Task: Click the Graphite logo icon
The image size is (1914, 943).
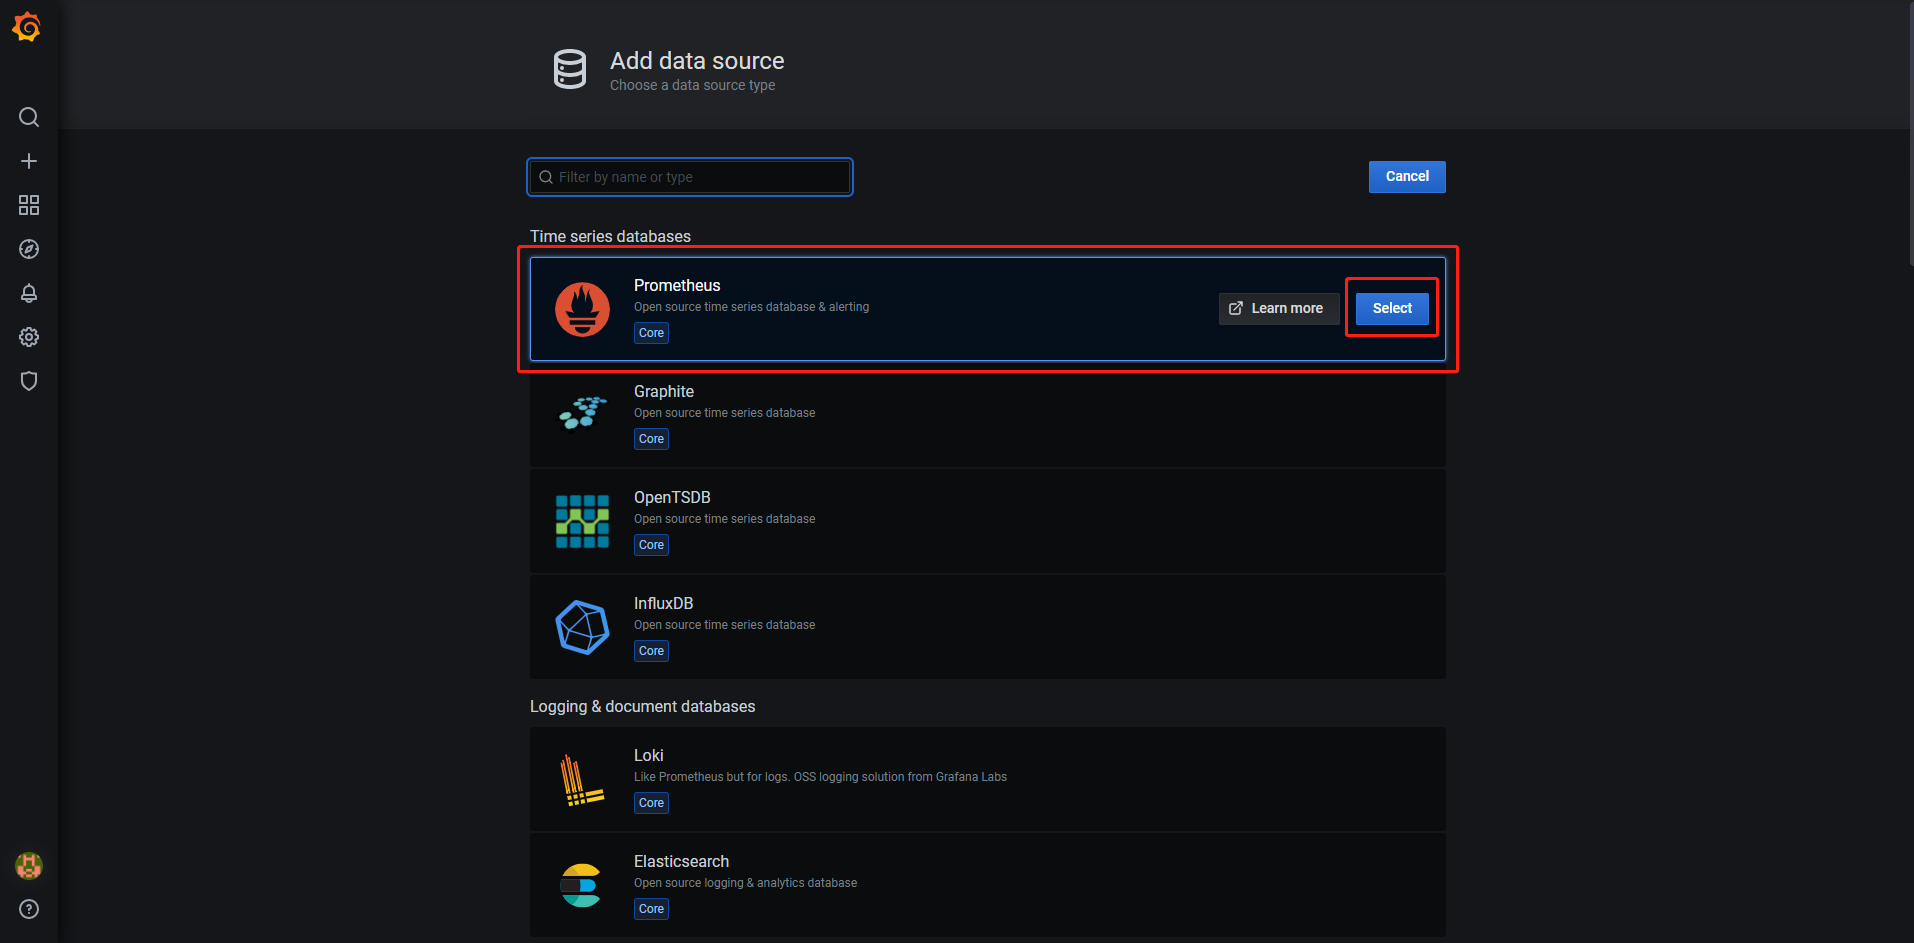Action: coord(582,412)
